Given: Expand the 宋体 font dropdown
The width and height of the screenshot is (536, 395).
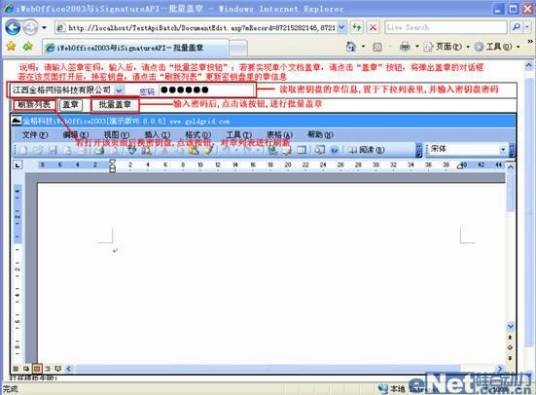Looking at the screenshot, I should click(x=503, y=149).
